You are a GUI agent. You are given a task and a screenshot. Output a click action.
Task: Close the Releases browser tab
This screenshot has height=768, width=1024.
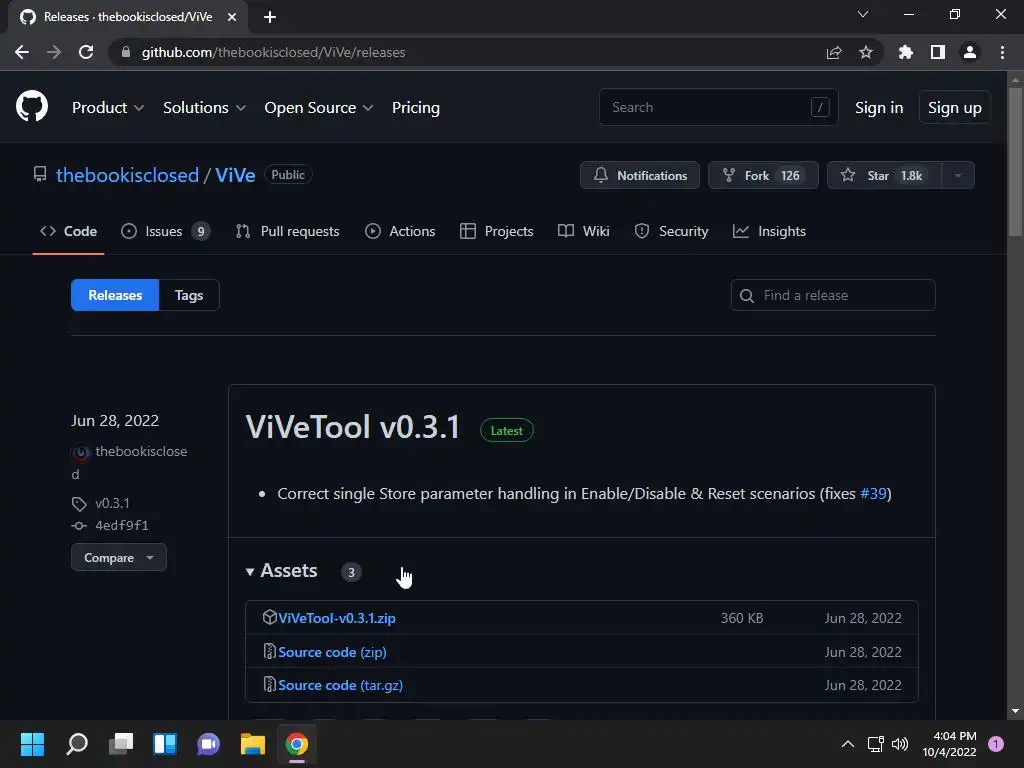(232, 17)
